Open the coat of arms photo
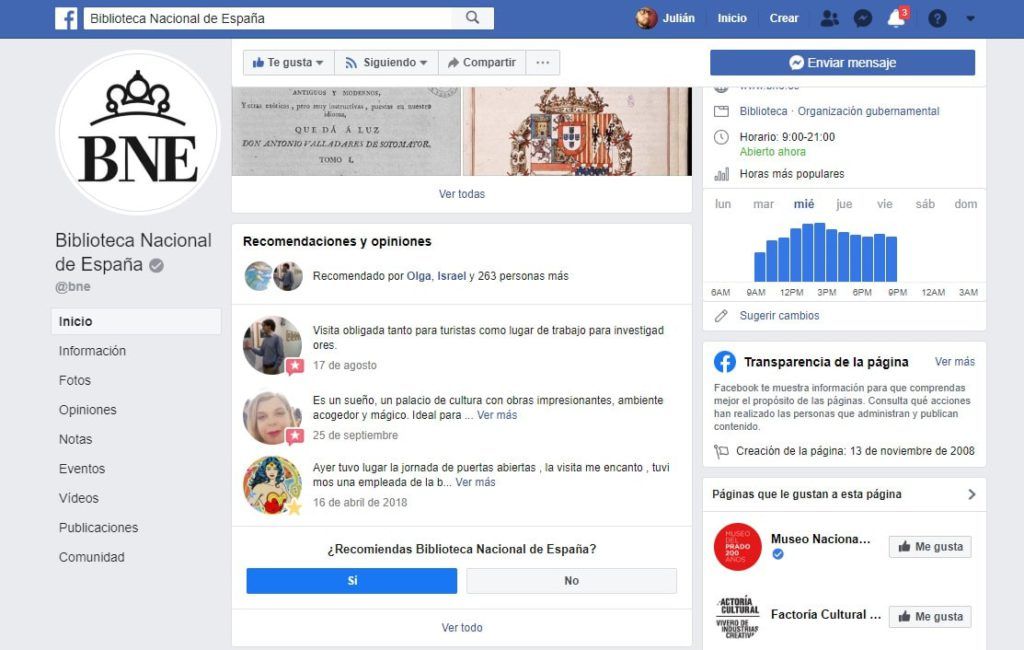Image resolution: width=1024 pixels, height=650 pixels. pyautogui.click(x=577, y=131)
